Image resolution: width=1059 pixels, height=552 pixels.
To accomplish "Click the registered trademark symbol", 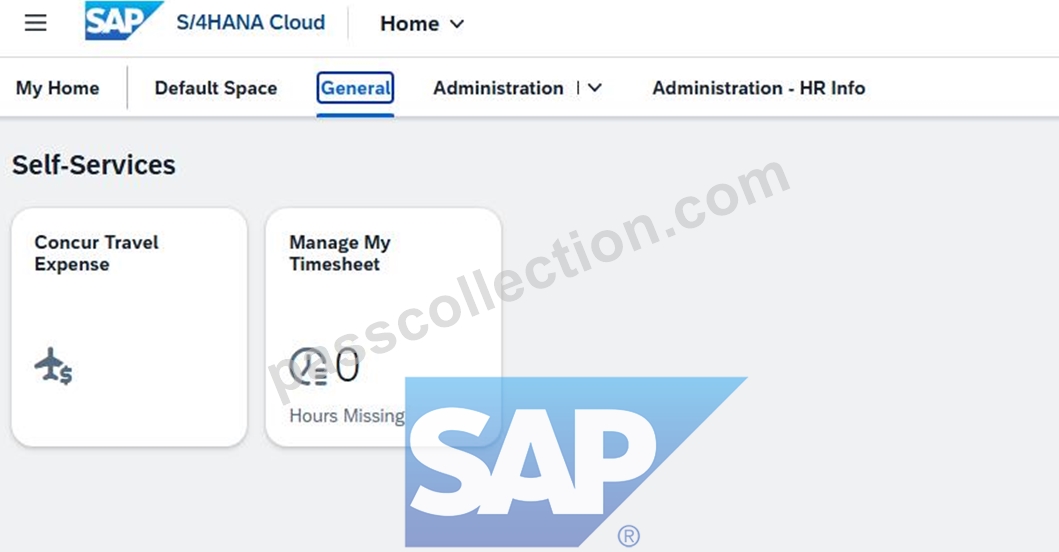I will [x=628, y=536].
